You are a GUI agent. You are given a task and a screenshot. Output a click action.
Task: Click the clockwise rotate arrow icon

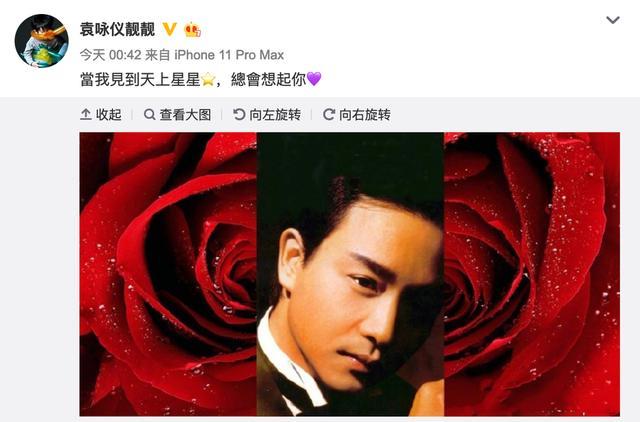(329, 115)
